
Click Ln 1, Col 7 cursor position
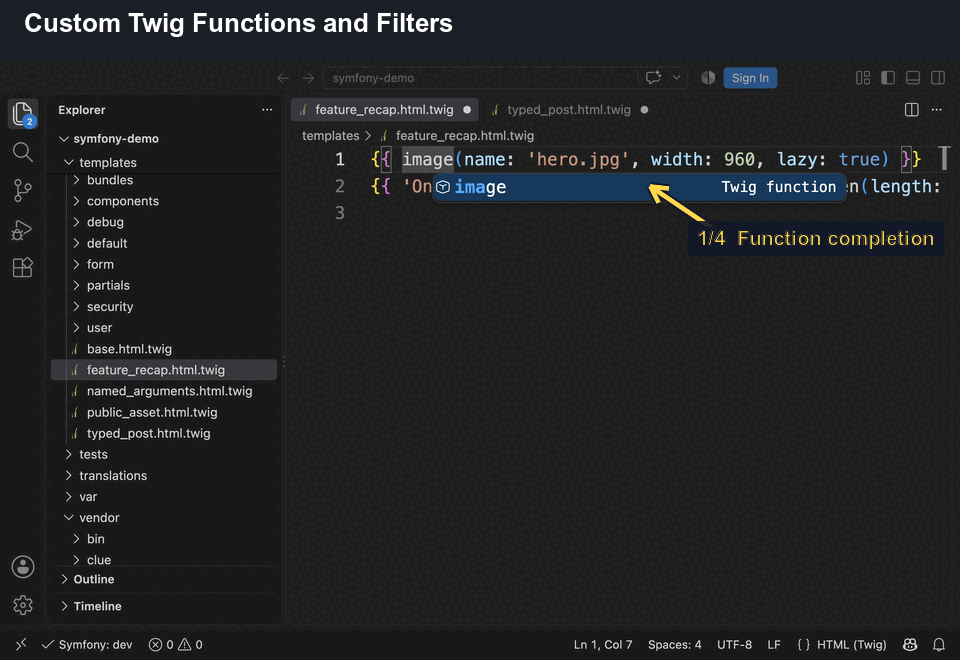coord(602,644)
